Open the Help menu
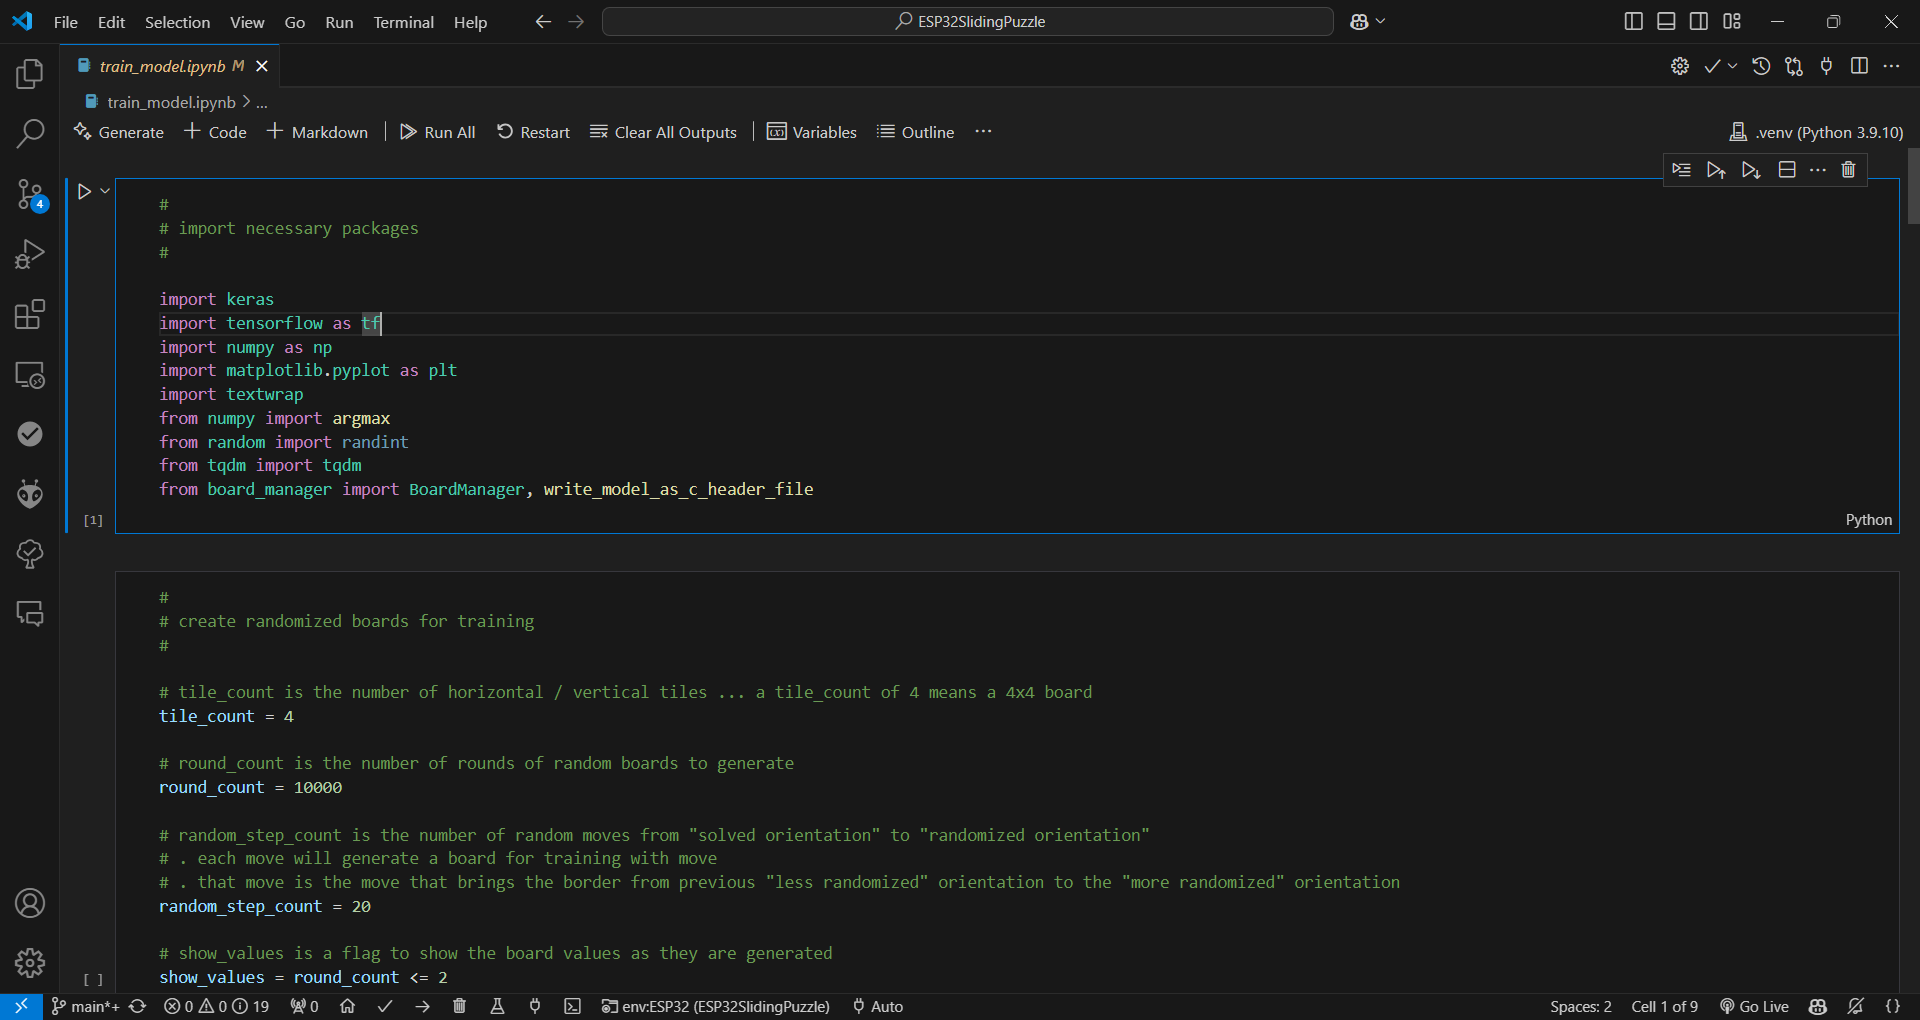 [470, 22]
